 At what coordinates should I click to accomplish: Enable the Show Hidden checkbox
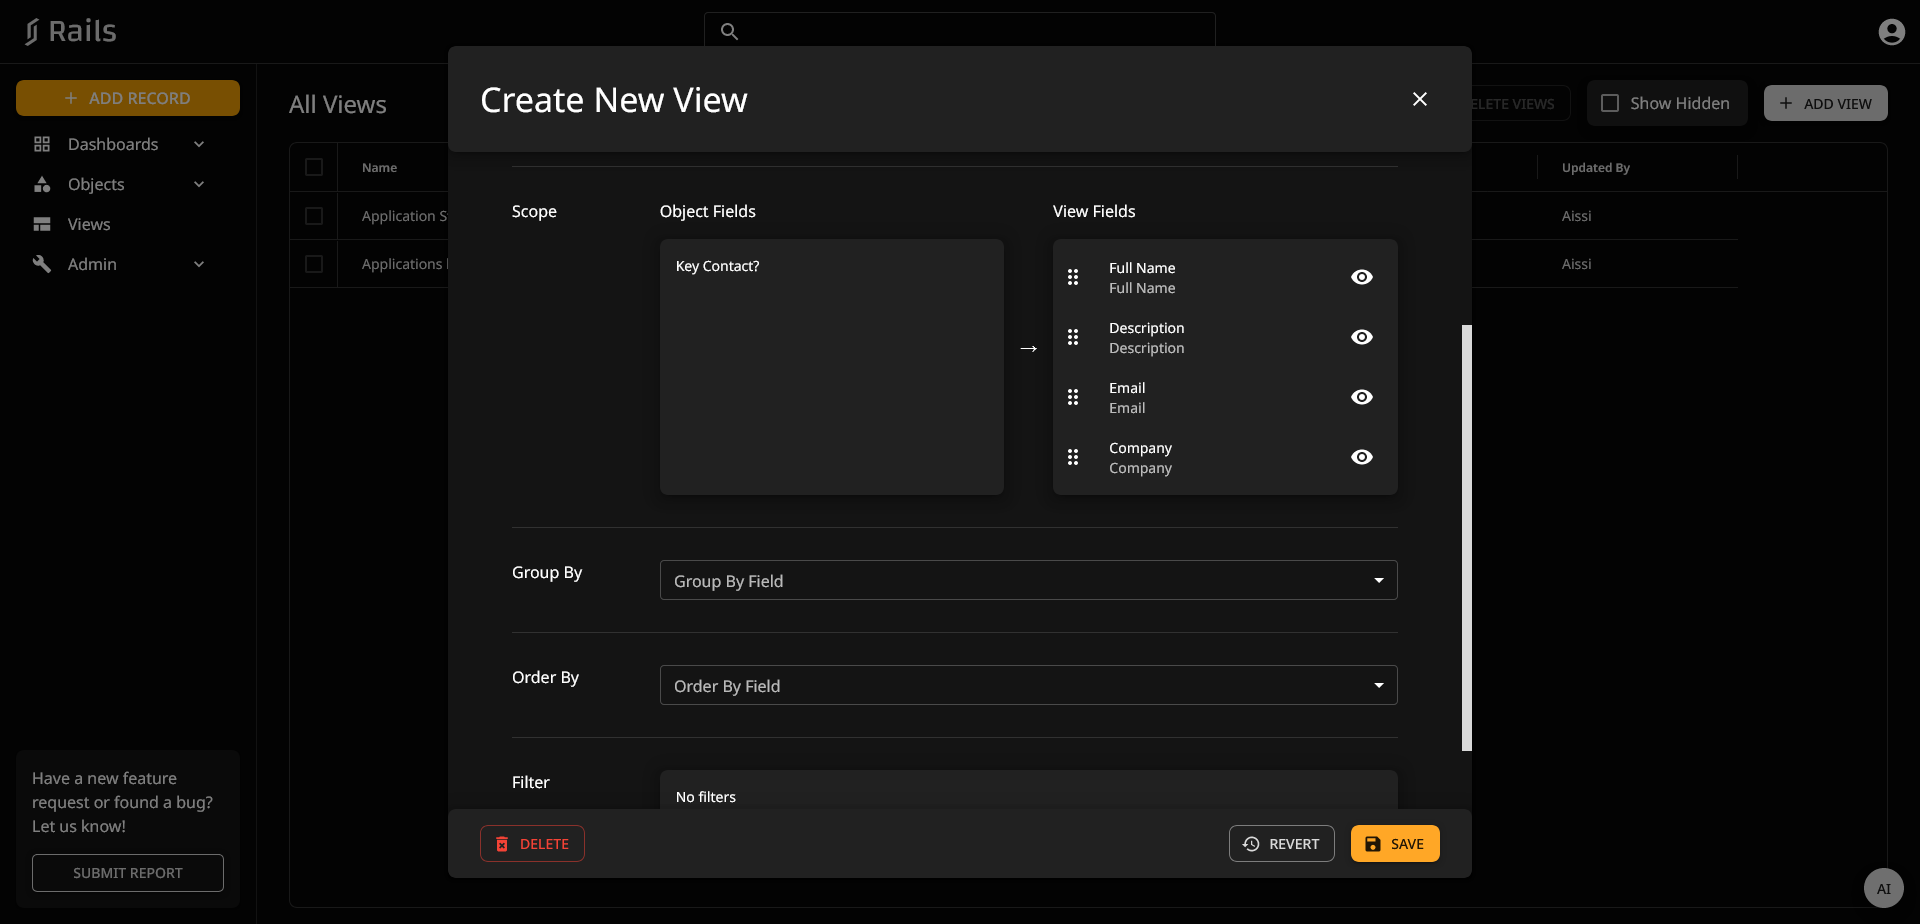point(1610,103)
